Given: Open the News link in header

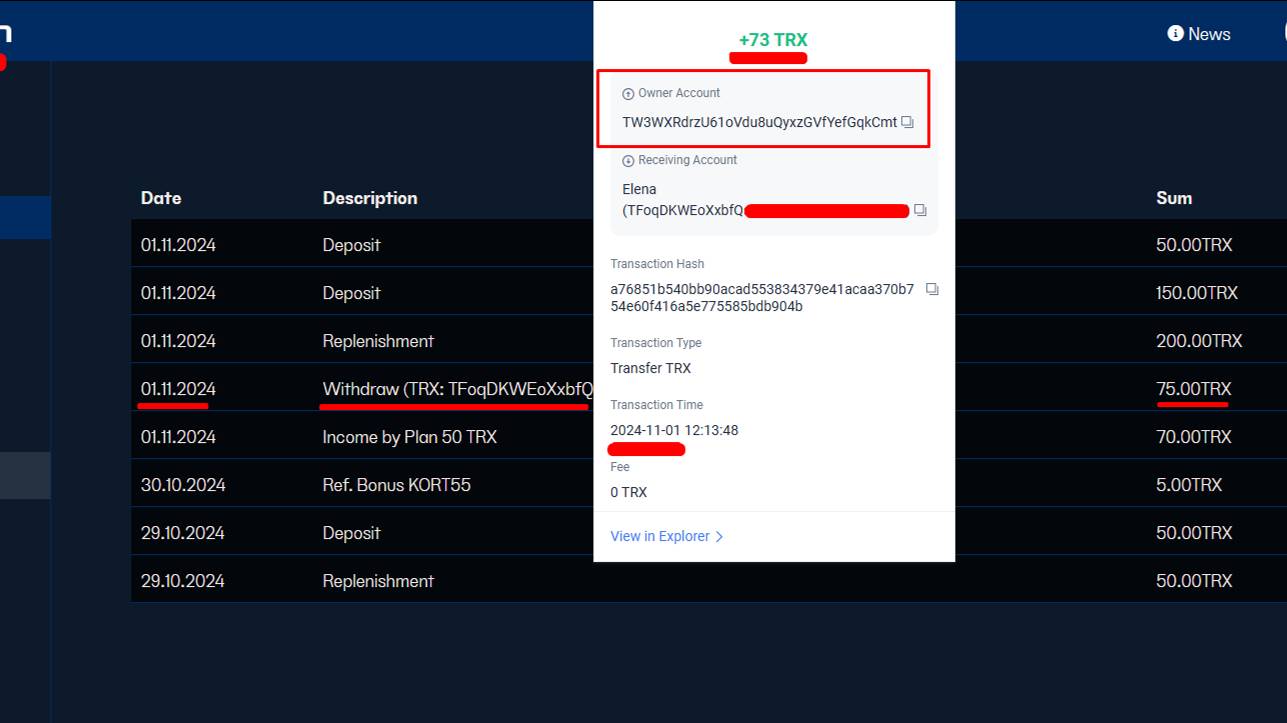Looking at the screenshot, I should point(1199,34).
